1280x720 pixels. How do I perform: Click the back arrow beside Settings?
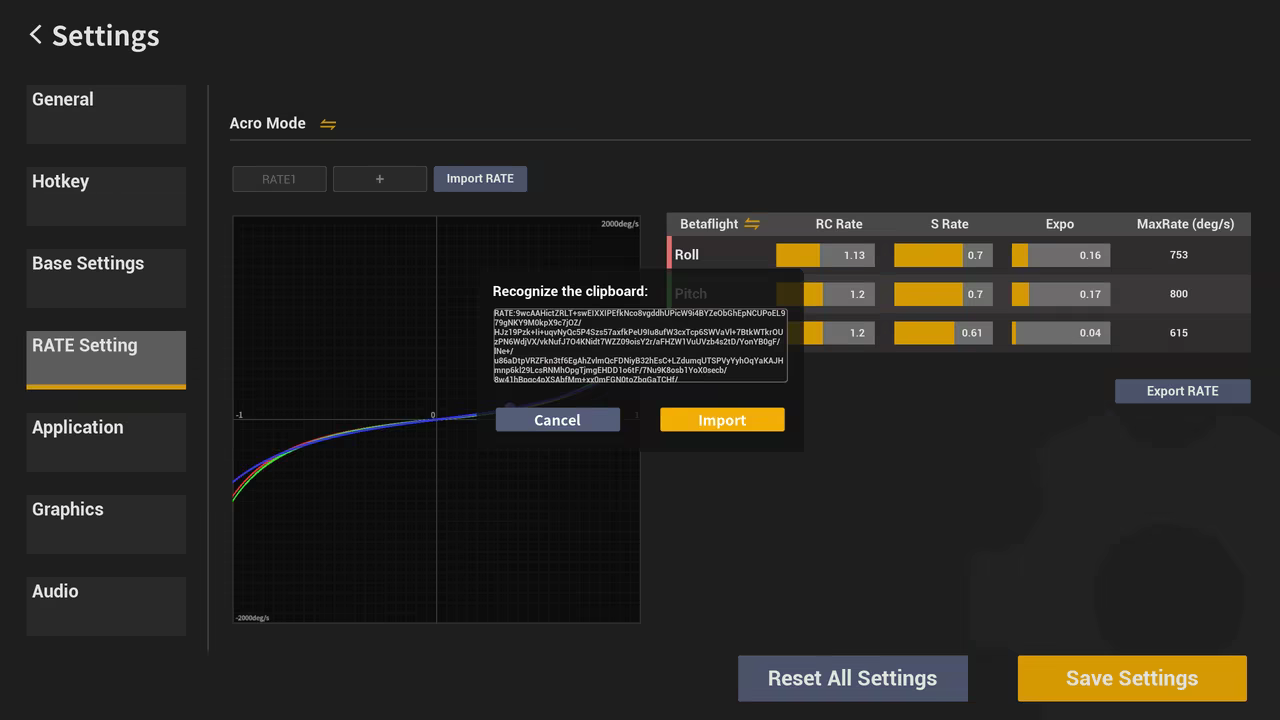pos(36,35)
